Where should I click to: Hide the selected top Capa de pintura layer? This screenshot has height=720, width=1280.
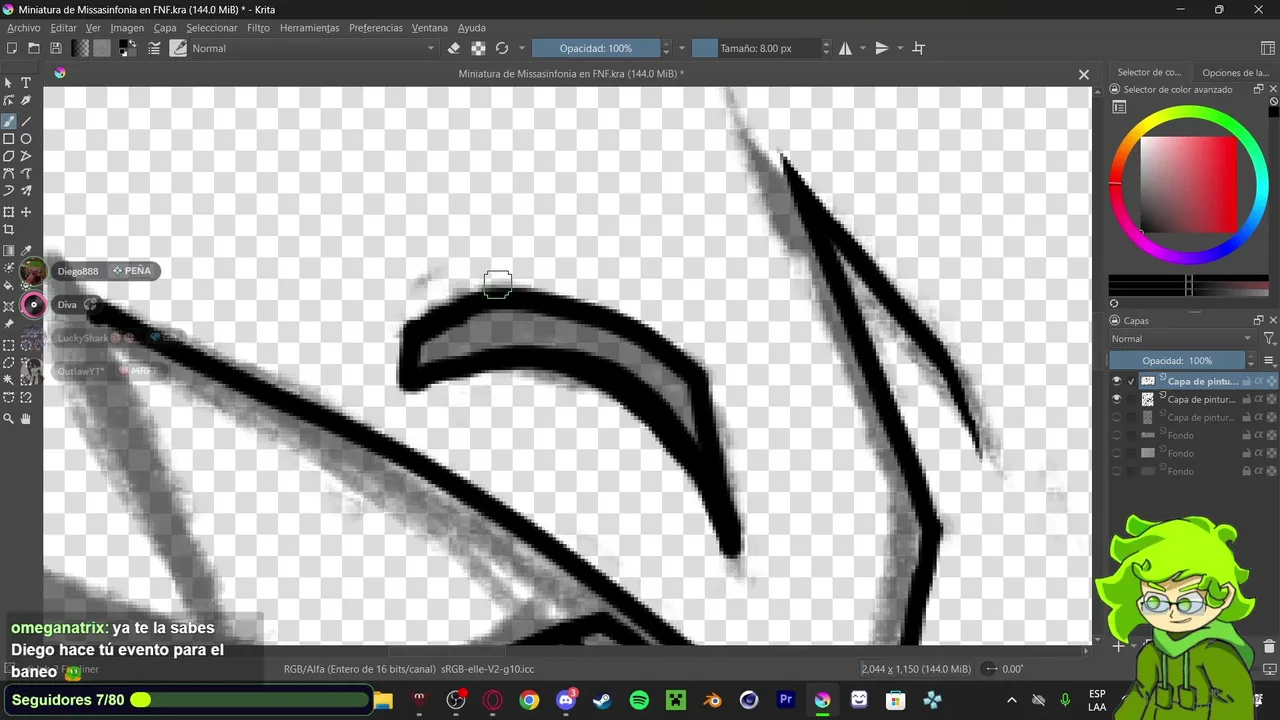(x=1117, y=381)
